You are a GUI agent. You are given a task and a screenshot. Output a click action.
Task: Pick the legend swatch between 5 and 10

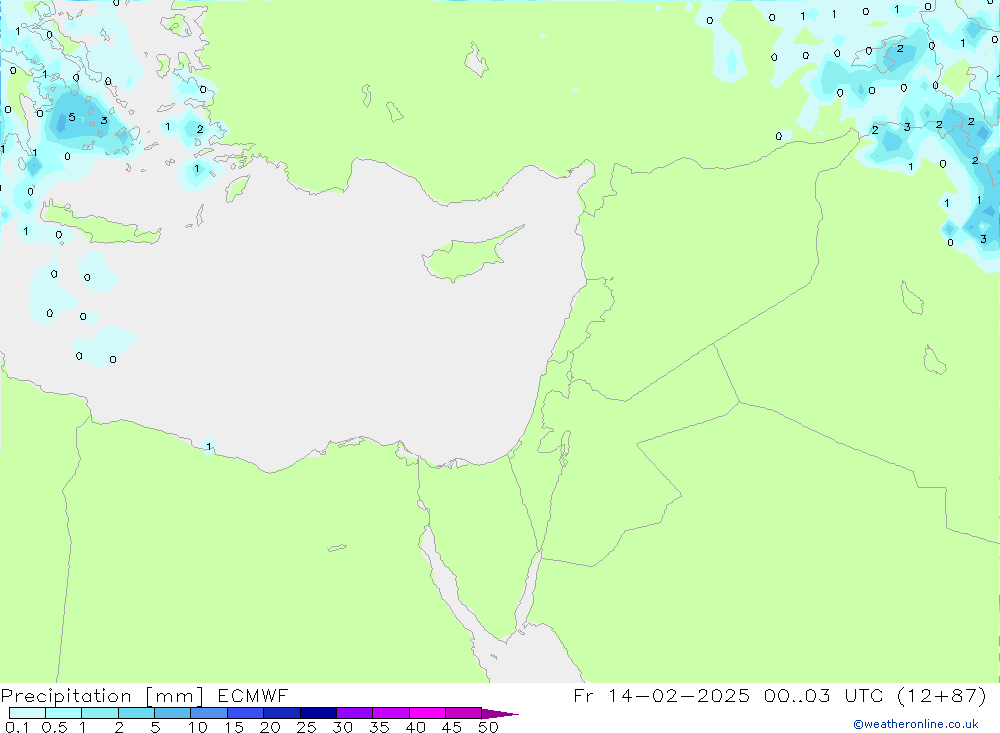172,713
